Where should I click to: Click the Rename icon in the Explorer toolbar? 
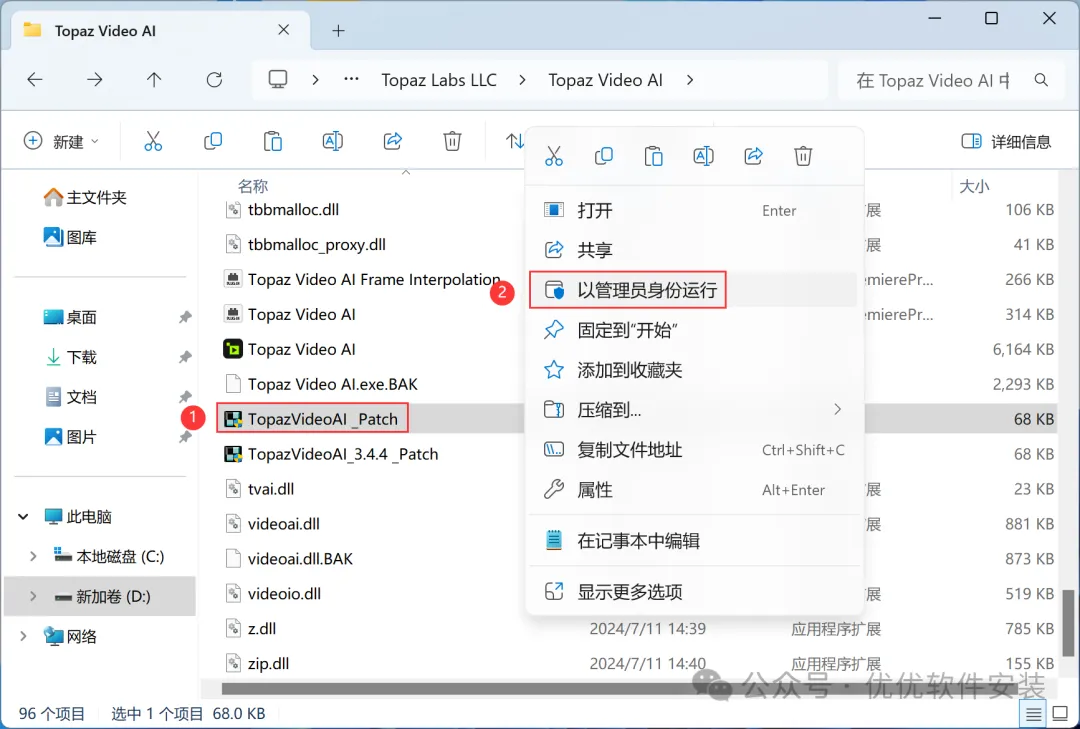point(333,141)
